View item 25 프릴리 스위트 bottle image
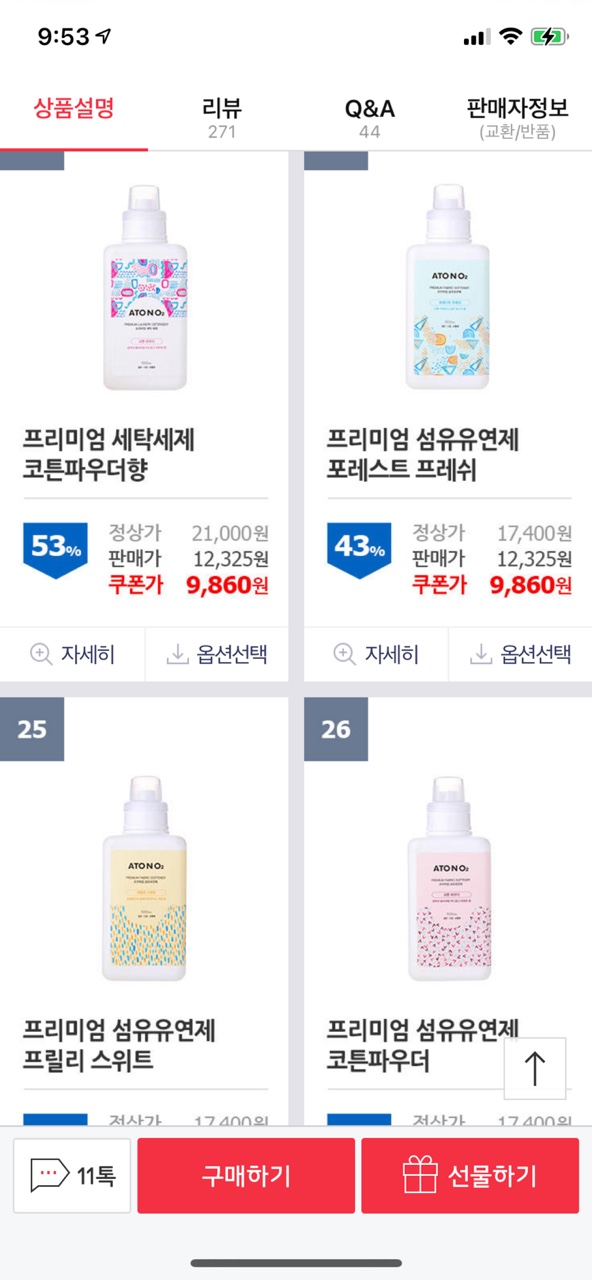The height and width of the screenshot is (1280, 592). click(145, 878)
